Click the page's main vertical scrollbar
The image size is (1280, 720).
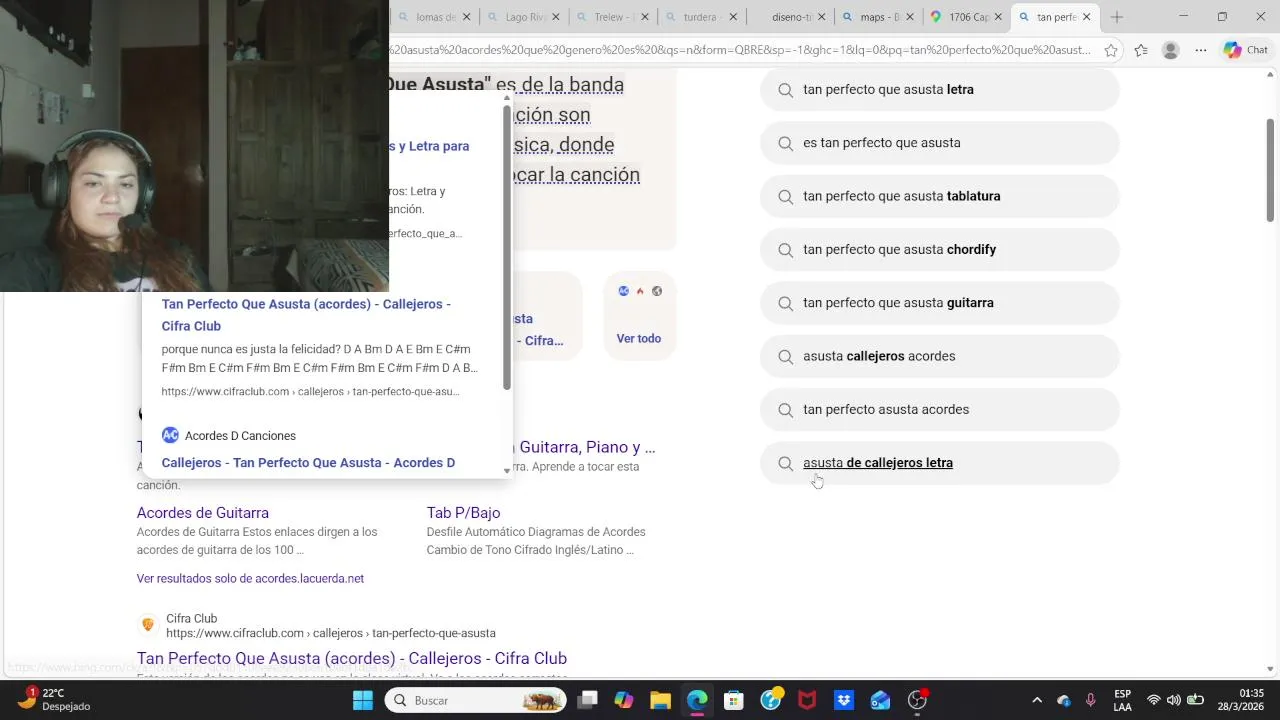[1271, 170]
